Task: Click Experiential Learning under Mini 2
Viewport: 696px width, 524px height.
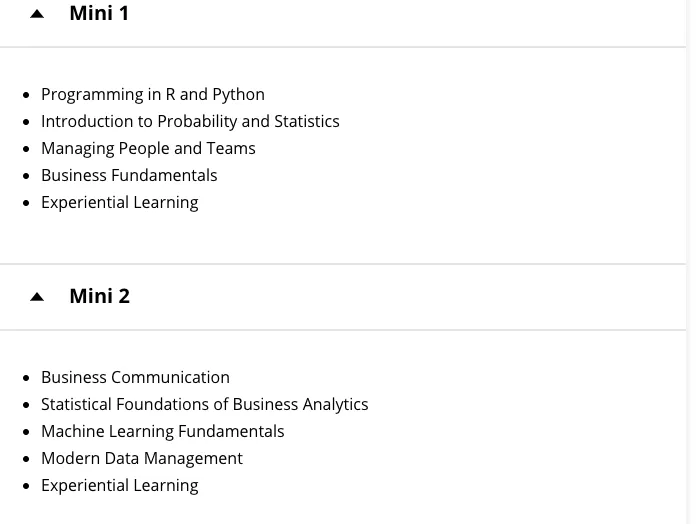Action: pos(120,485)
